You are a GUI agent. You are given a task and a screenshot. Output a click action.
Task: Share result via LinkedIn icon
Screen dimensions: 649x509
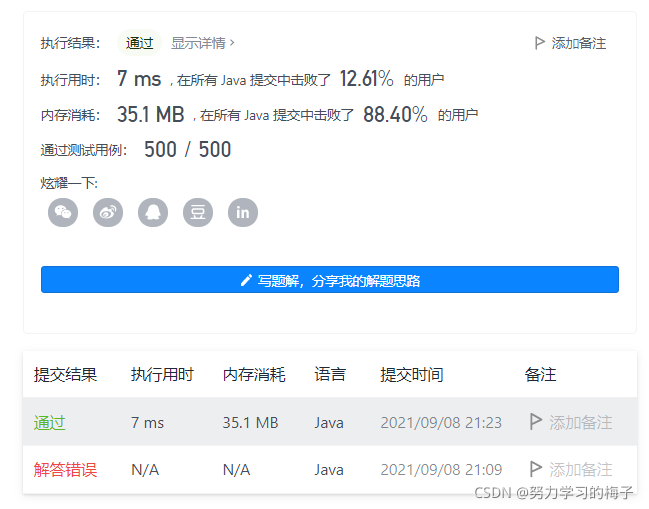coord(243,212)
